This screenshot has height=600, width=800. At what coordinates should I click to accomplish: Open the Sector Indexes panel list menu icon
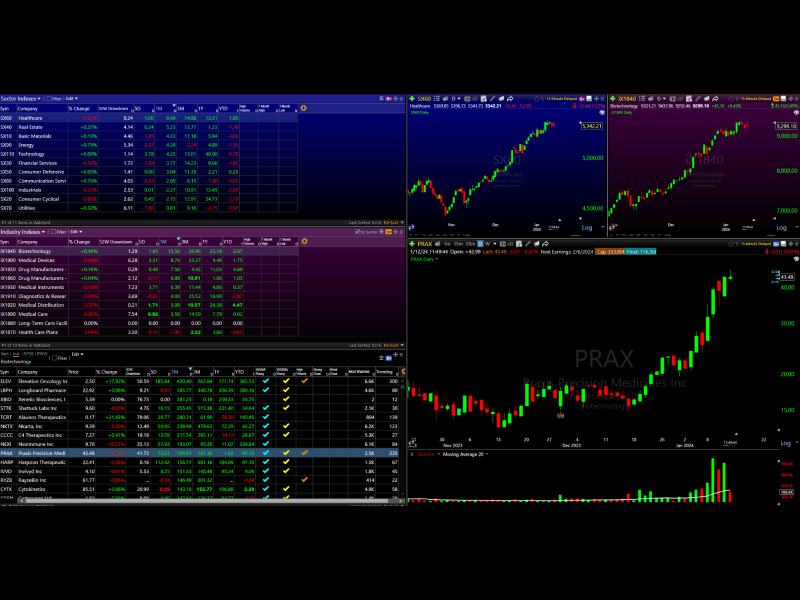coord(381,98)
